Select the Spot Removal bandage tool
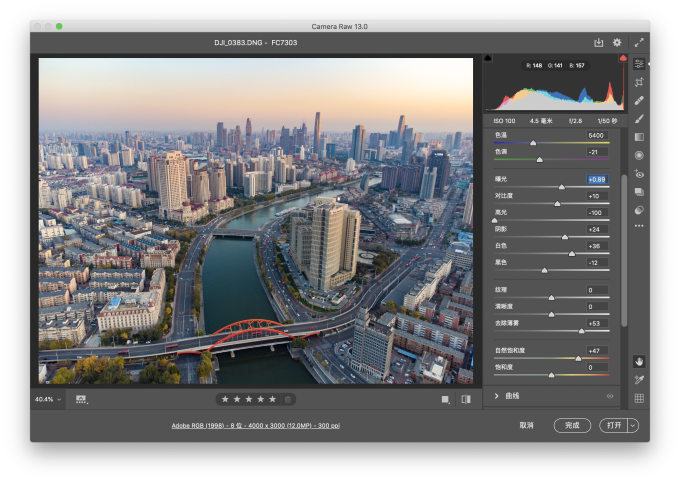Viewport: 680px width, 482px height. click(639, 101)
